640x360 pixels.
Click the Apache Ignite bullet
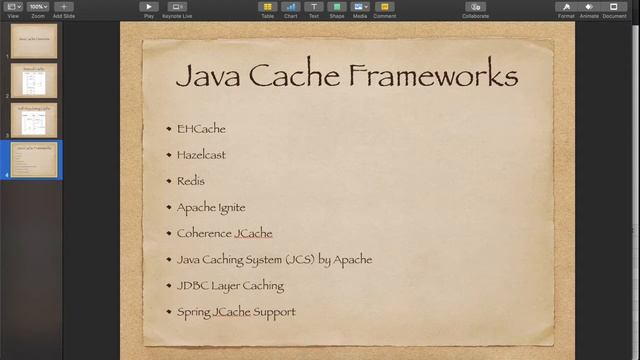tap(211, 208)
